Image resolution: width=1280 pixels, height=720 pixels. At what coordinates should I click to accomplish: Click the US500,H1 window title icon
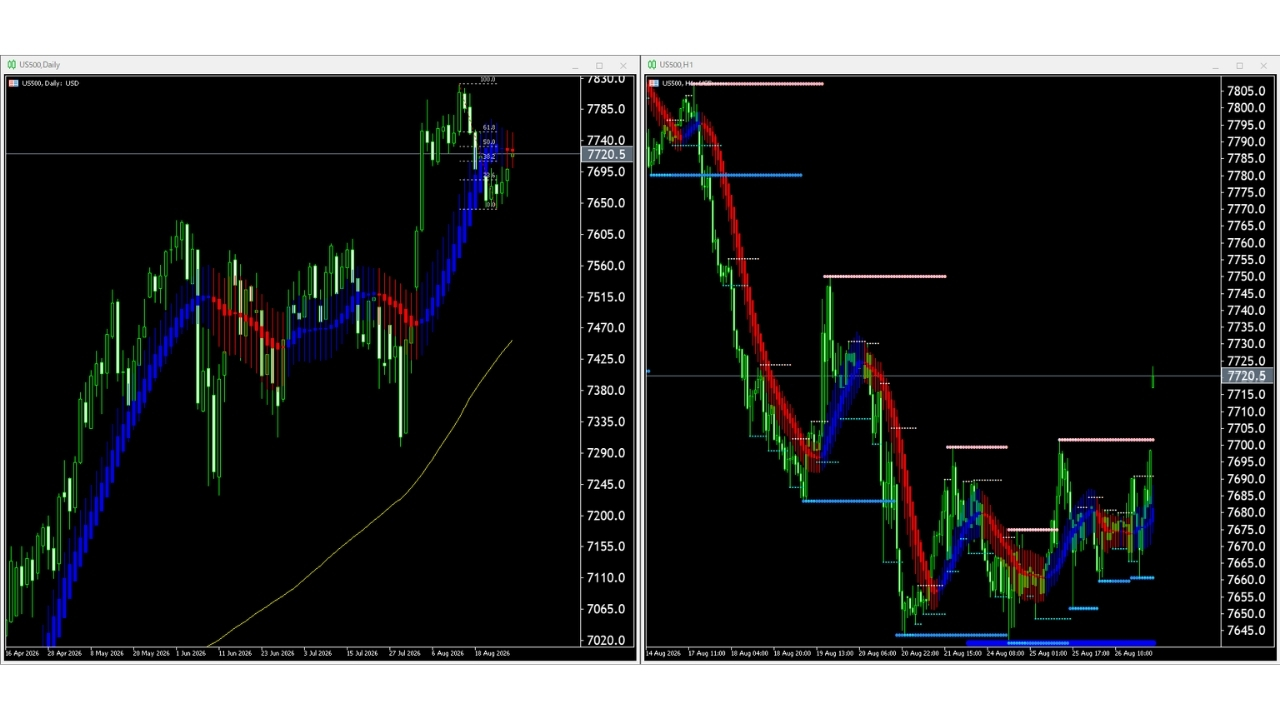pos(652,65)
